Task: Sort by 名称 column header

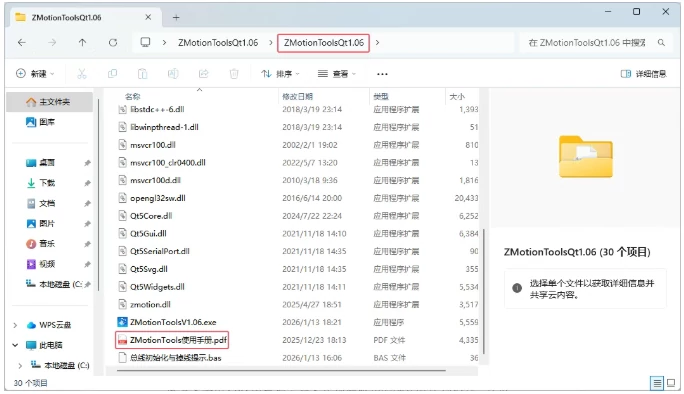Action: pos(133,96)
